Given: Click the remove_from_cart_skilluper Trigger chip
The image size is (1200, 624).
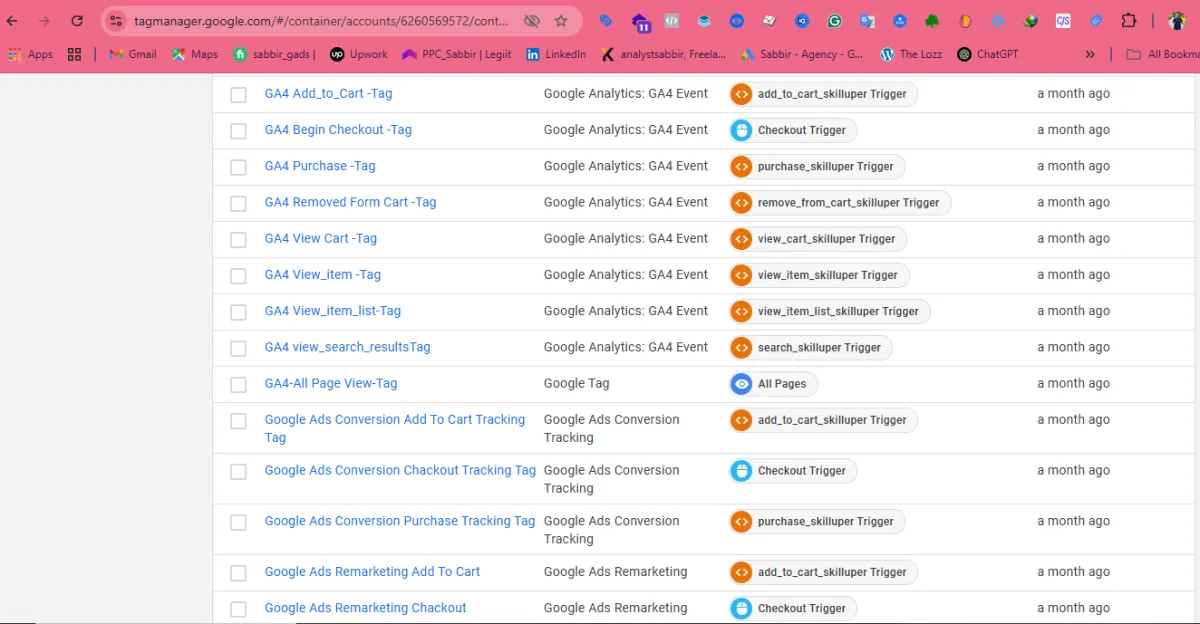Looking at the screenshot, I should tap(840, 202).
